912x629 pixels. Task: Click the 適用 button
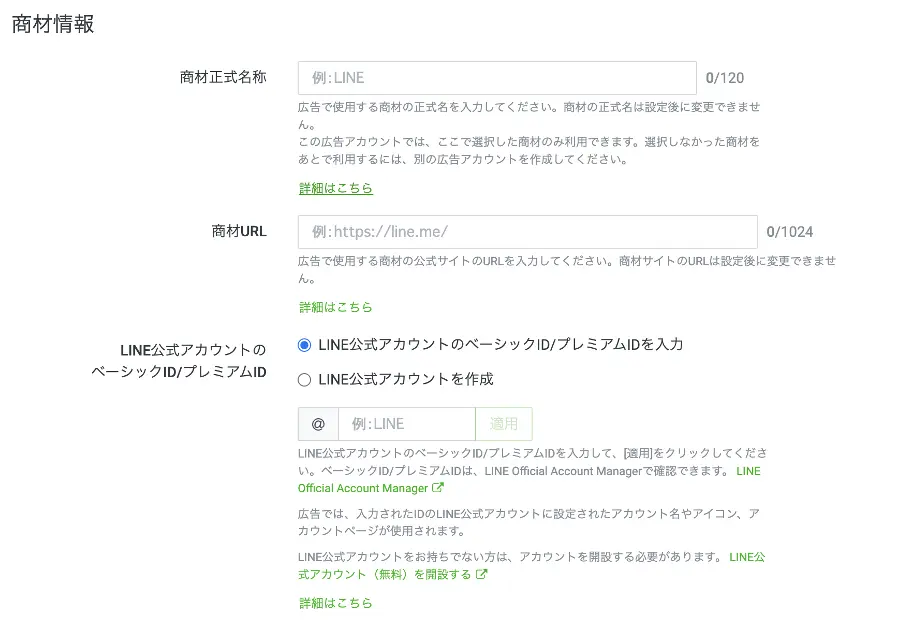504,424
